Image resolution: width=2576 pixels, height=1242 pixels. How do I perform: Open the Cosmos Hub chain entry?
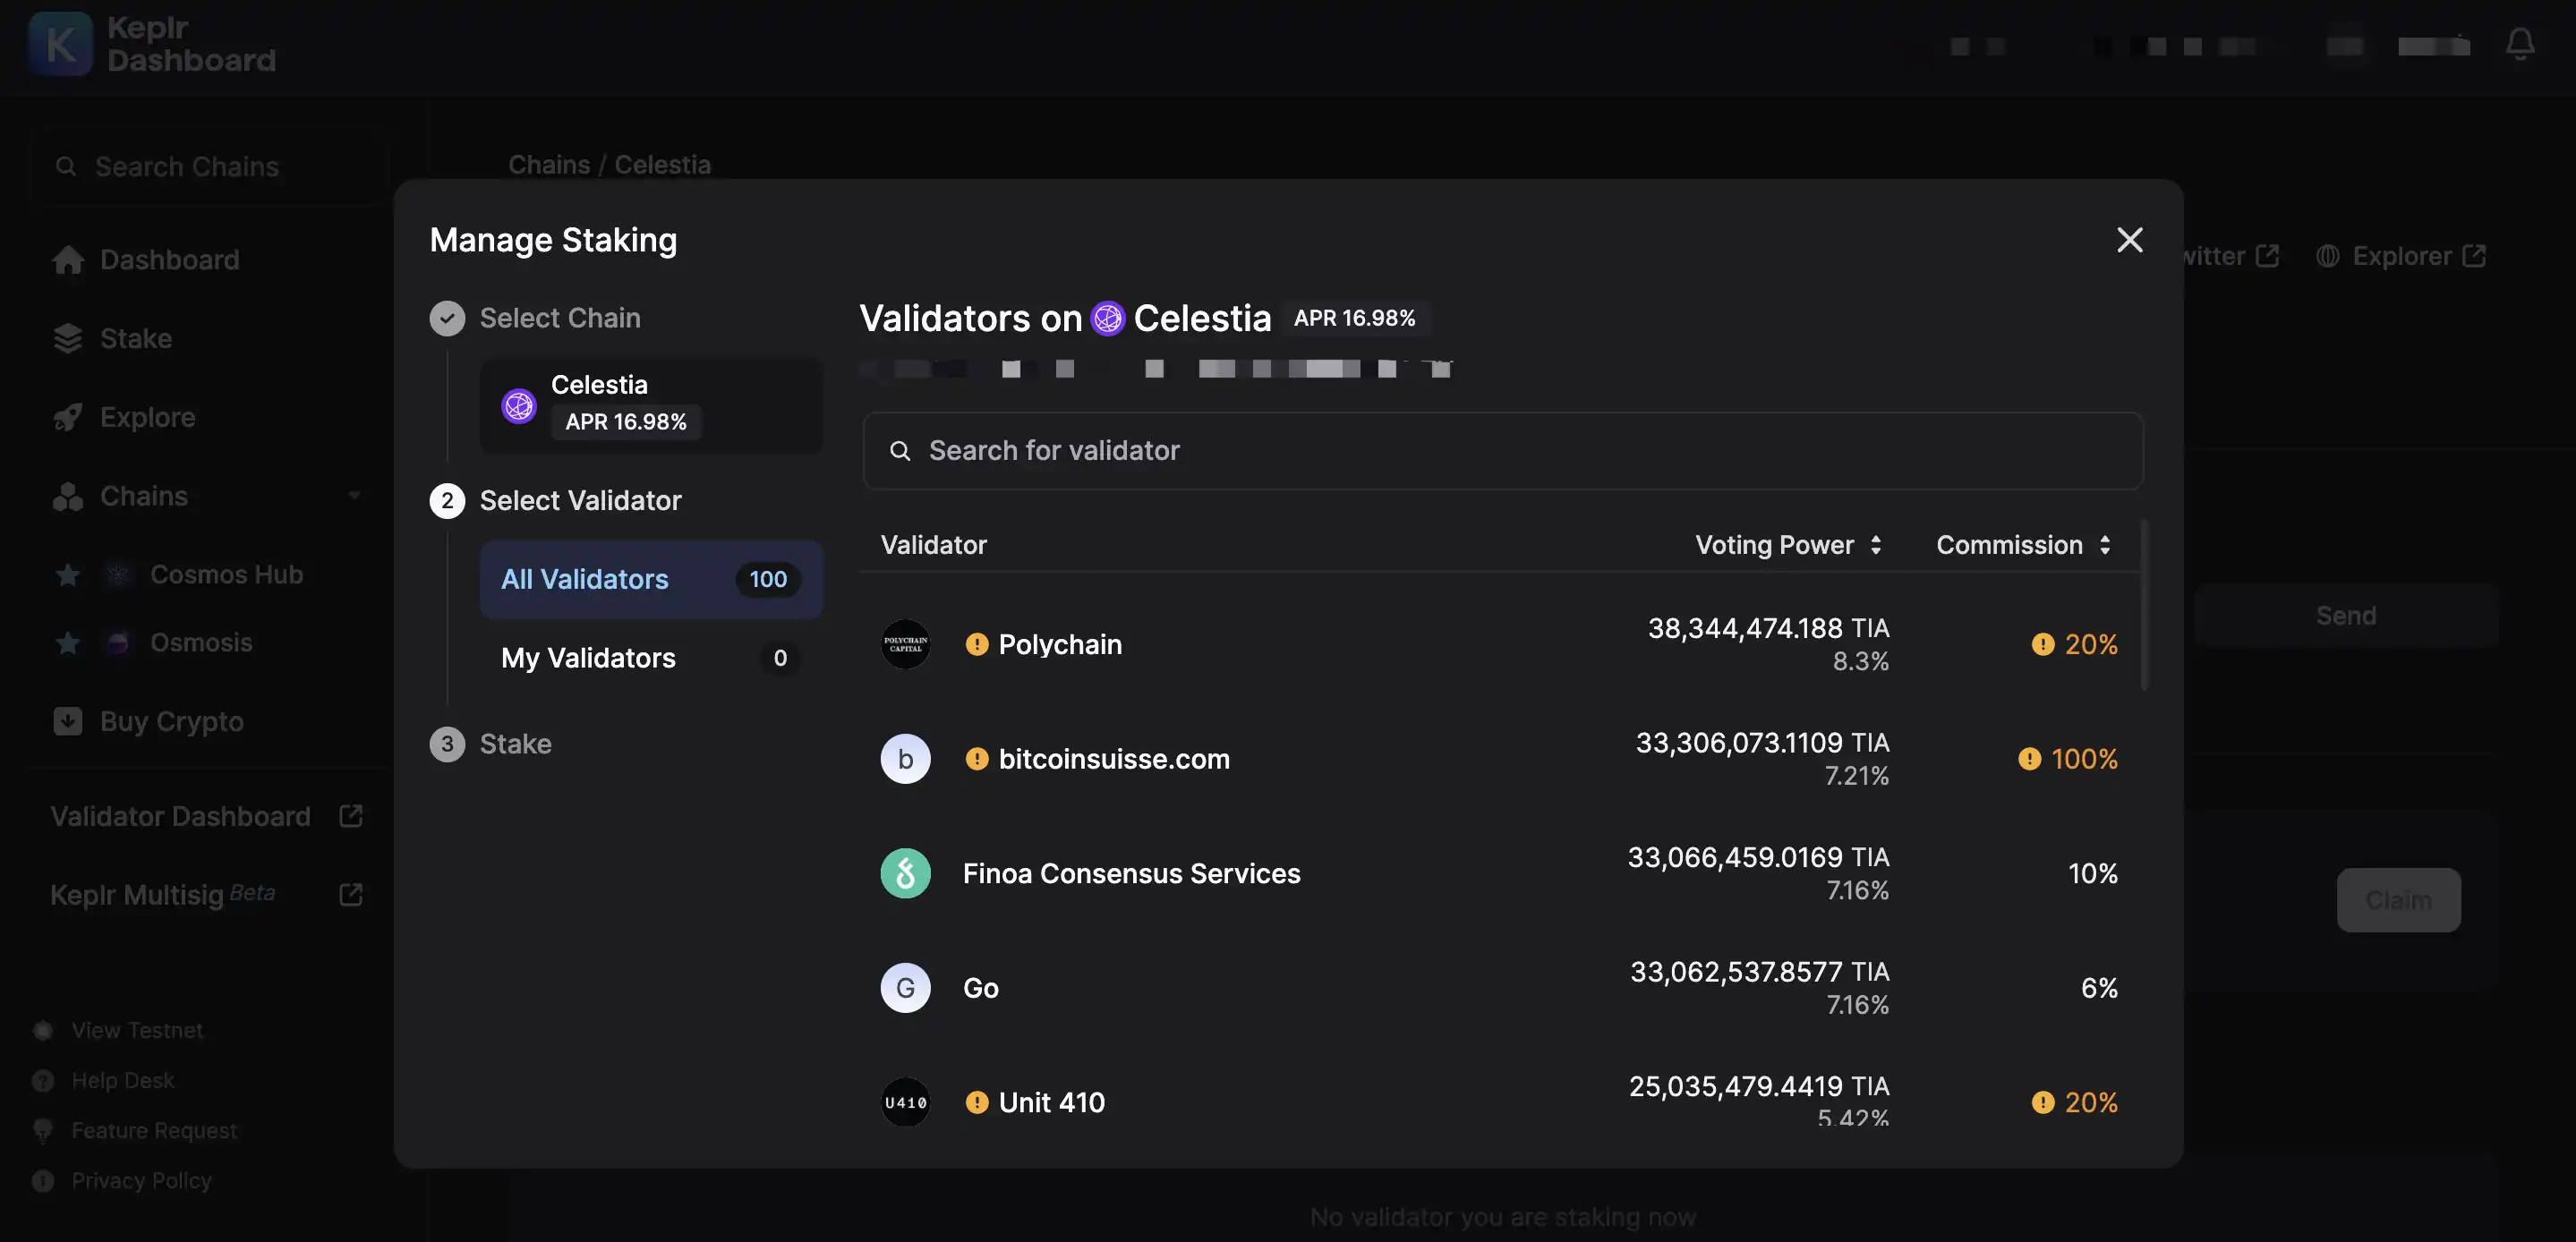[226, 574]
